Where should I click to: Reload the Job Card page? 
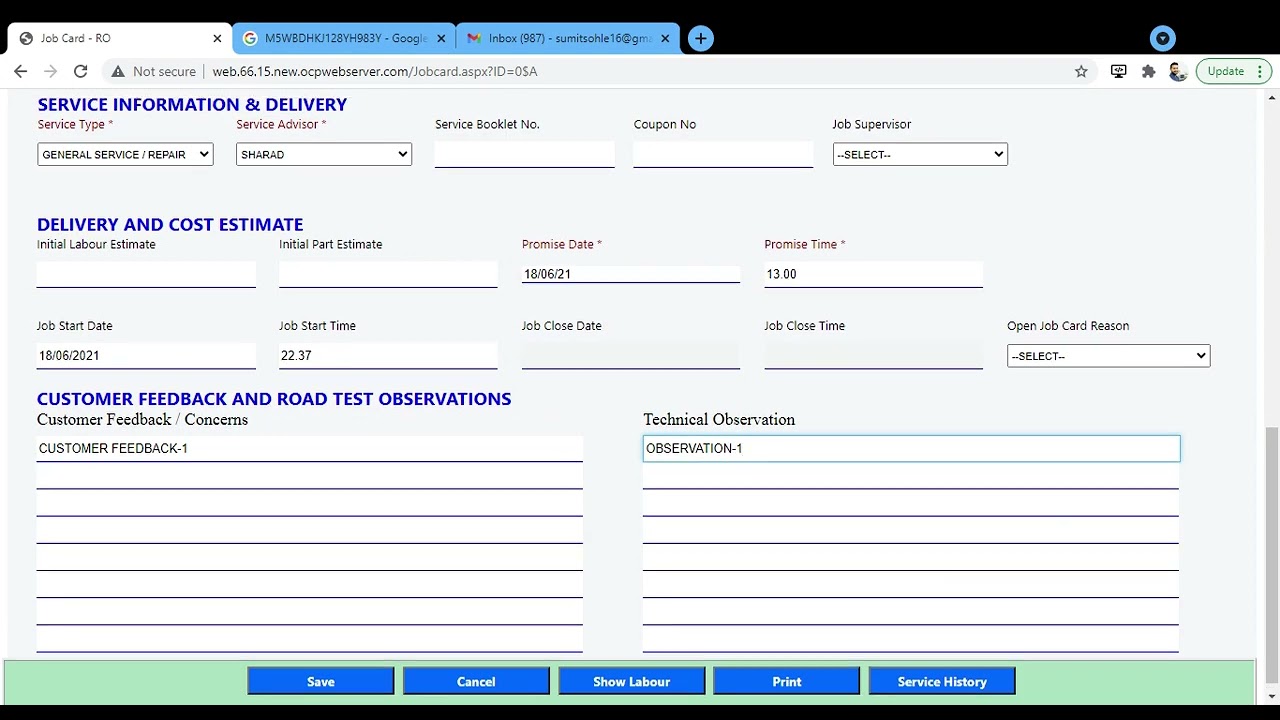pyautogui.click(x=81, y=71)
